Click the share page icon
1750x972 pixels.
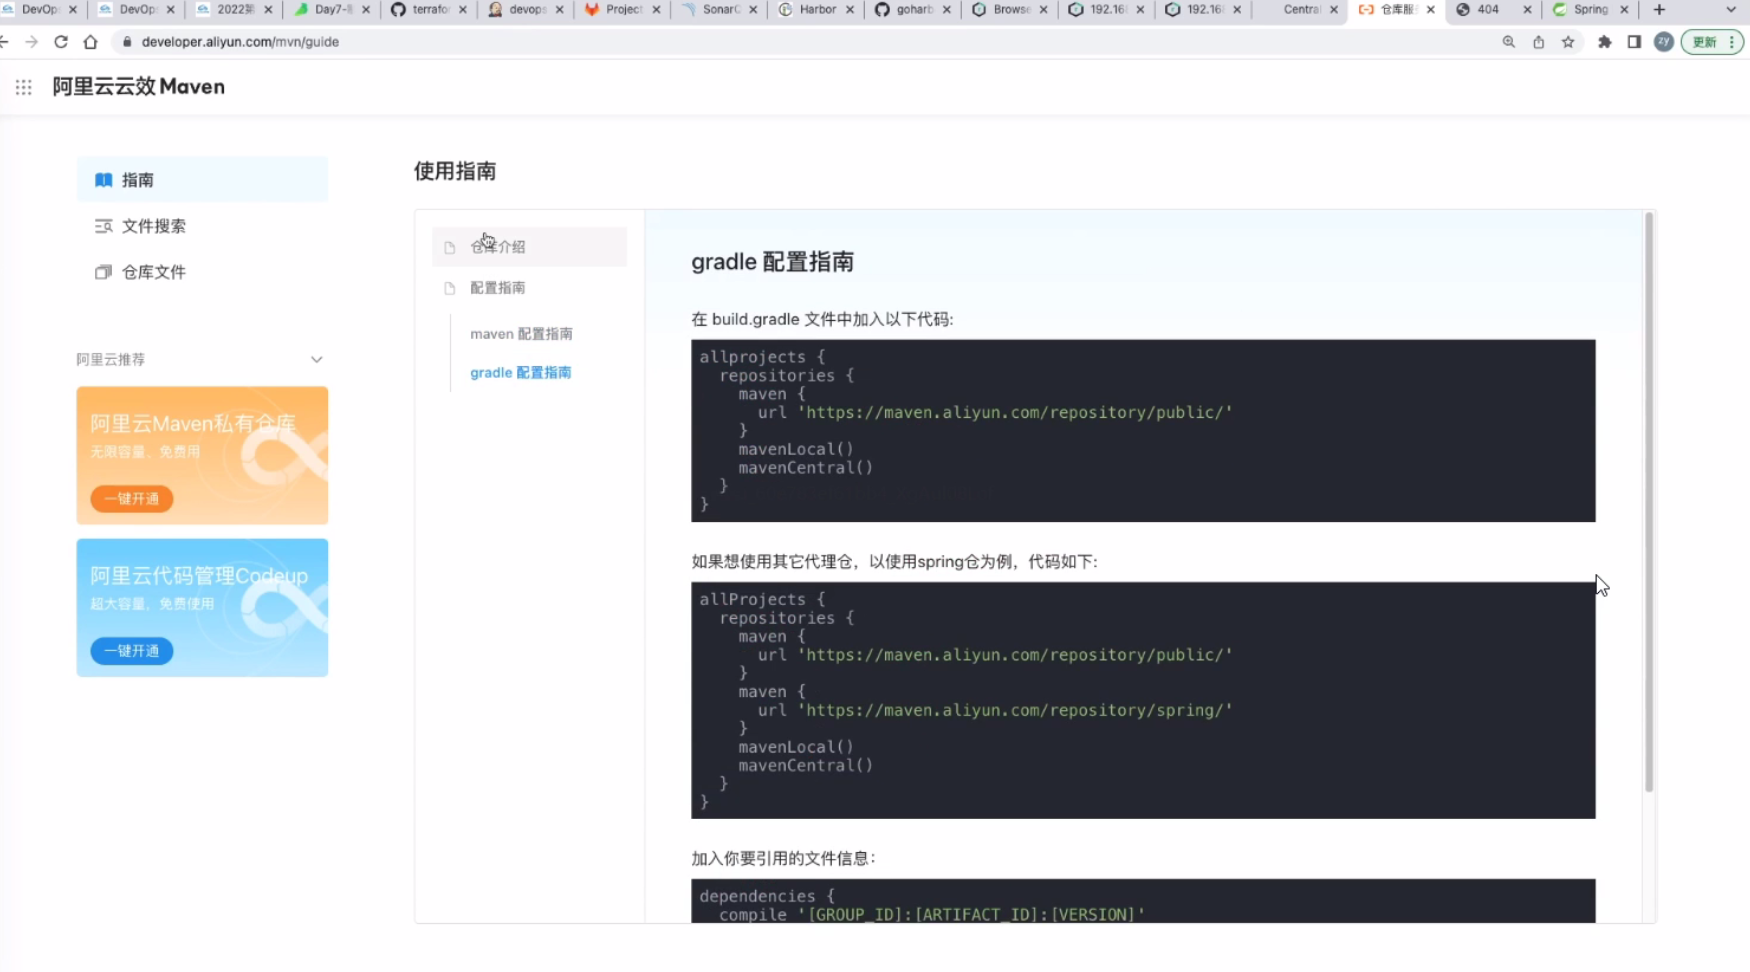point(1539,42)
